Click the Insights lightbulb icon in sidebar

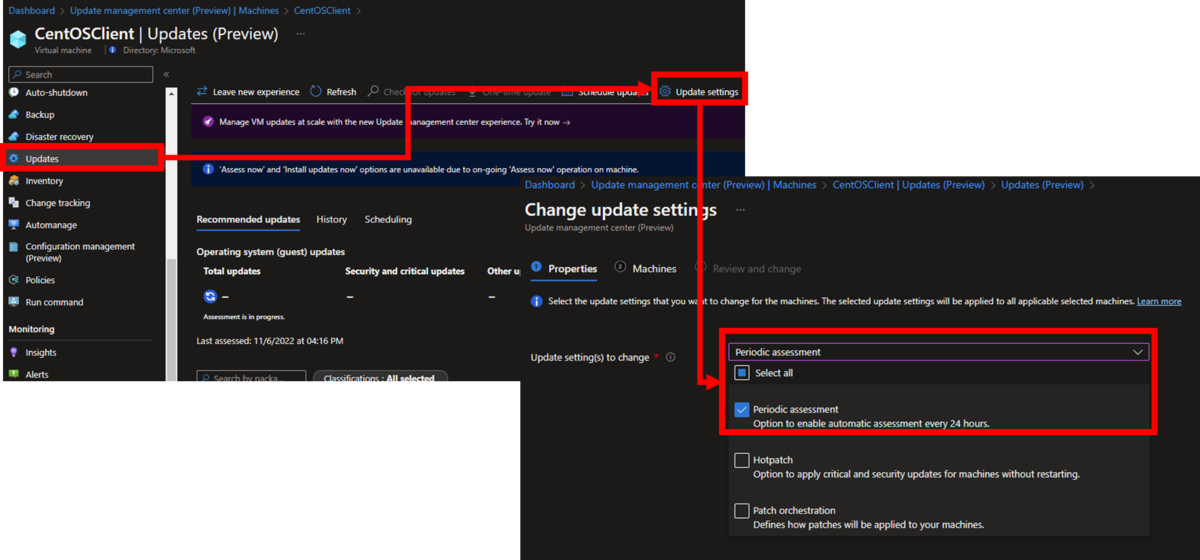click(x=14, y=353)
